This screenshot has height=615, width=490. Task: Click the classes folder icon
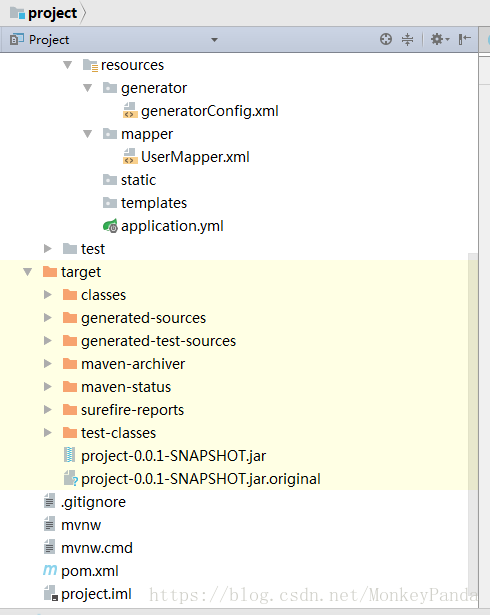[x=70, y=295]
